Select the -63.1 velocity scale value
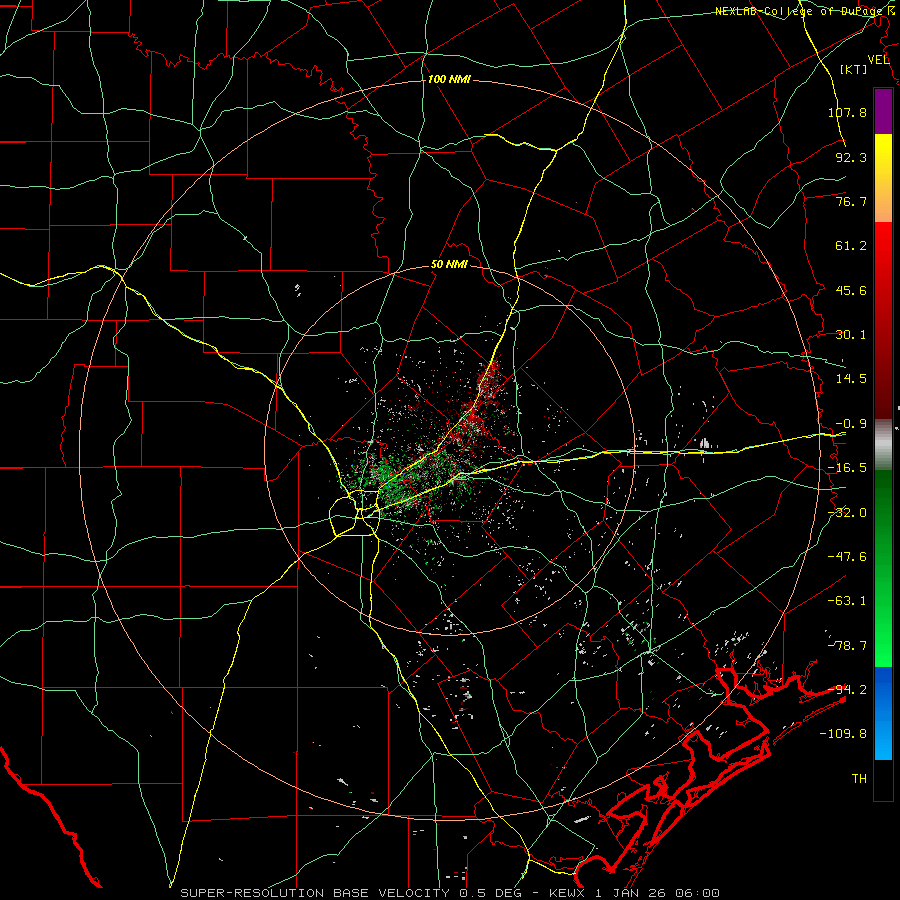This screenshot has width=900, height=900. 847,601
